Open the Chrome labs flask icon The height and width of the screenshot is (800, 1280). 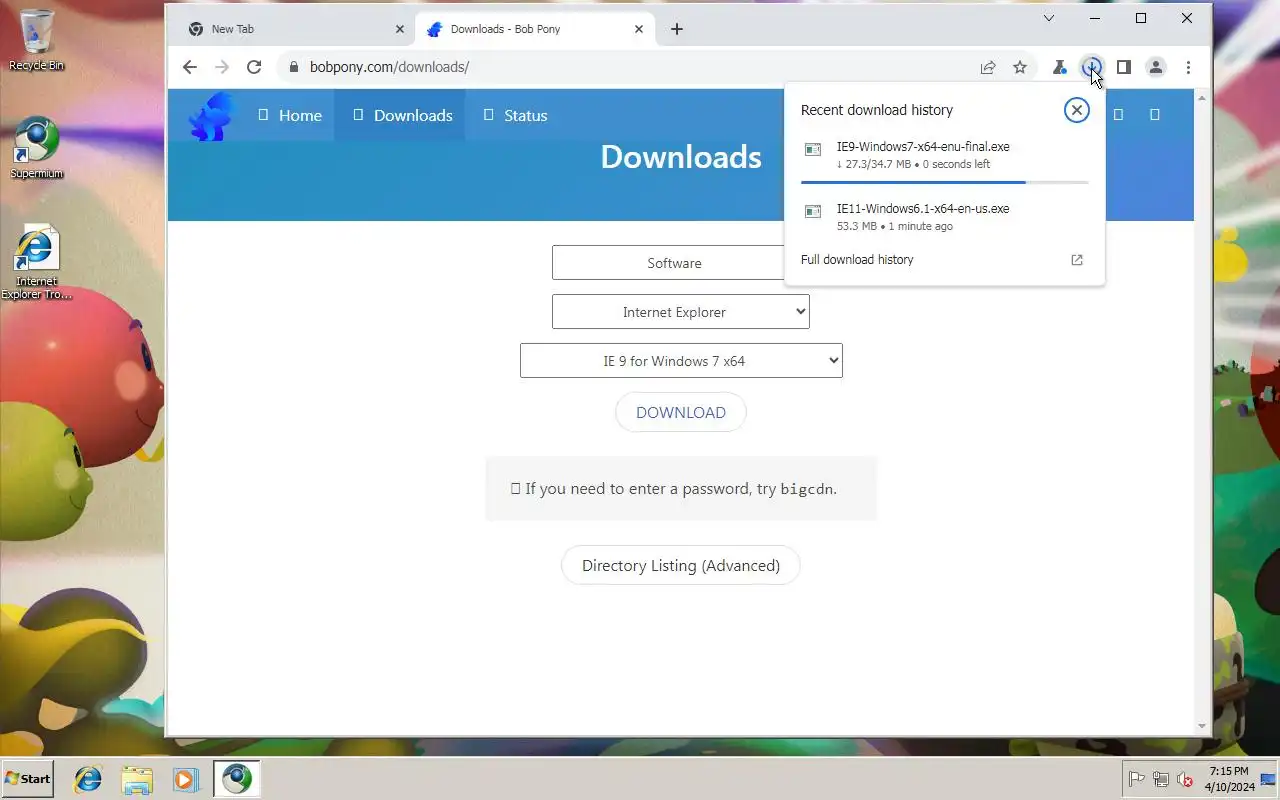pyautogui.click(x=1059, y=67)
